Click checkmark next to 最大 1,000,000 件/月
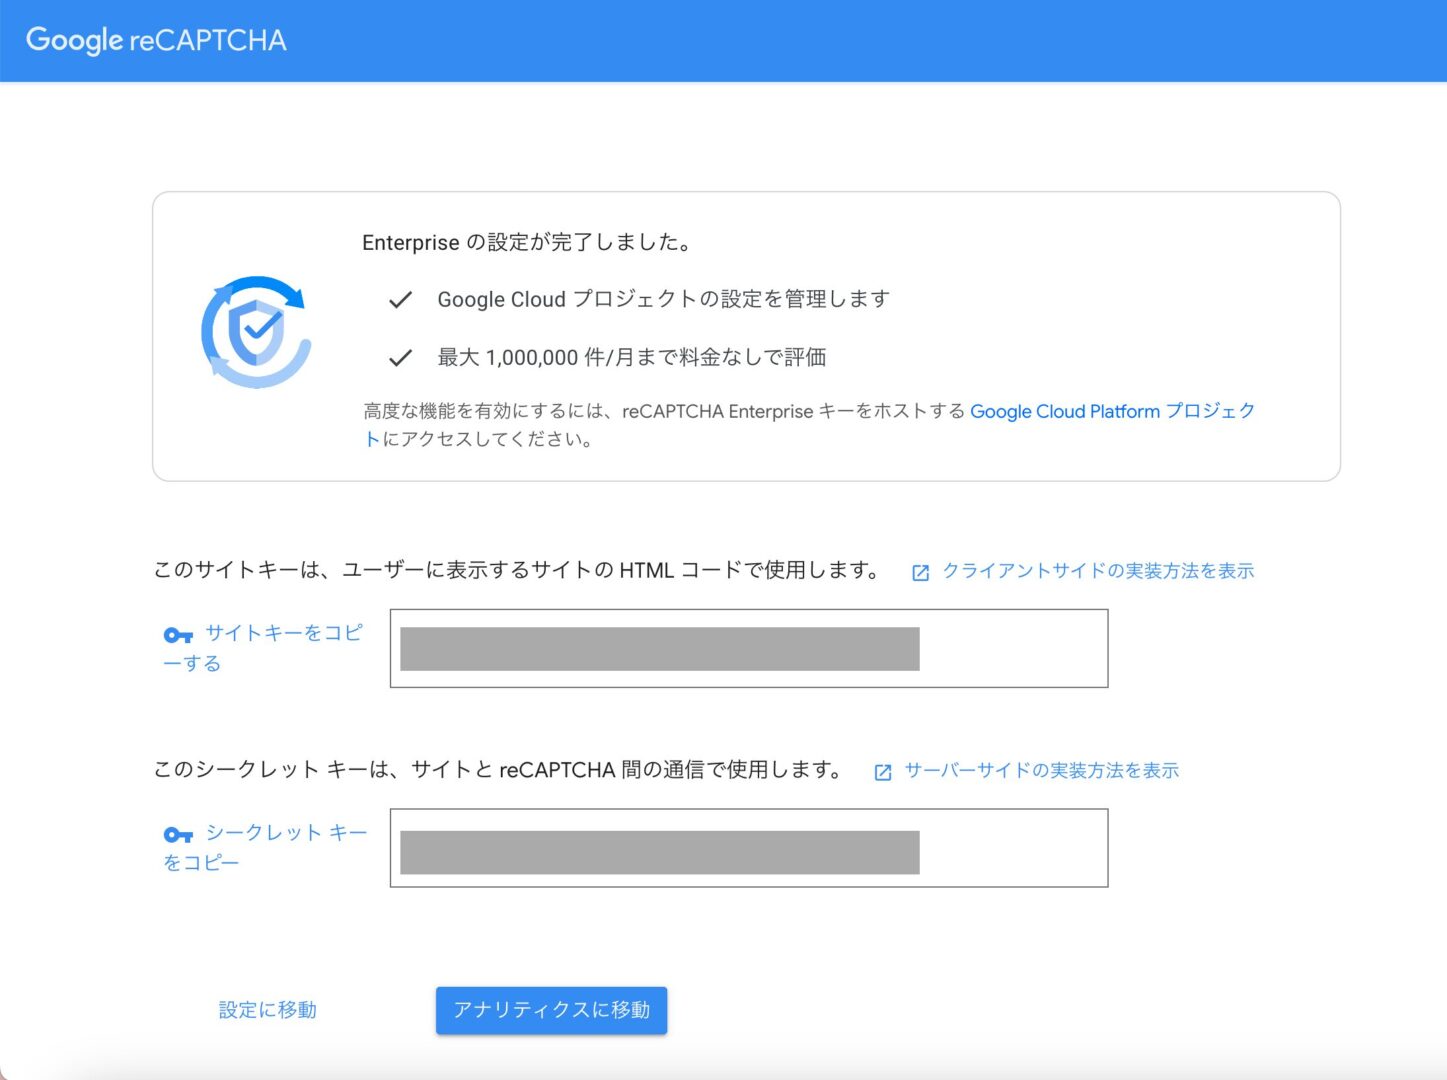The width and height of the screenshot is (1447, 1080). pos(400,357)
